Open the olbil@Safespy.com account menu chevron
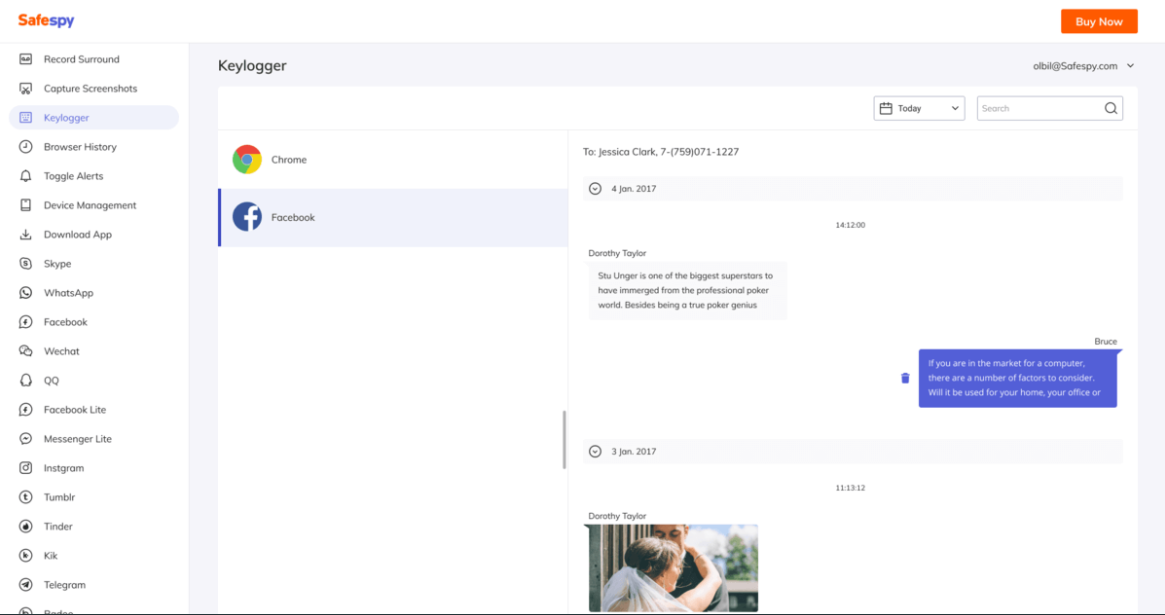The width and height of the screenshot is (1165, 615). [x=1130, y=65]
